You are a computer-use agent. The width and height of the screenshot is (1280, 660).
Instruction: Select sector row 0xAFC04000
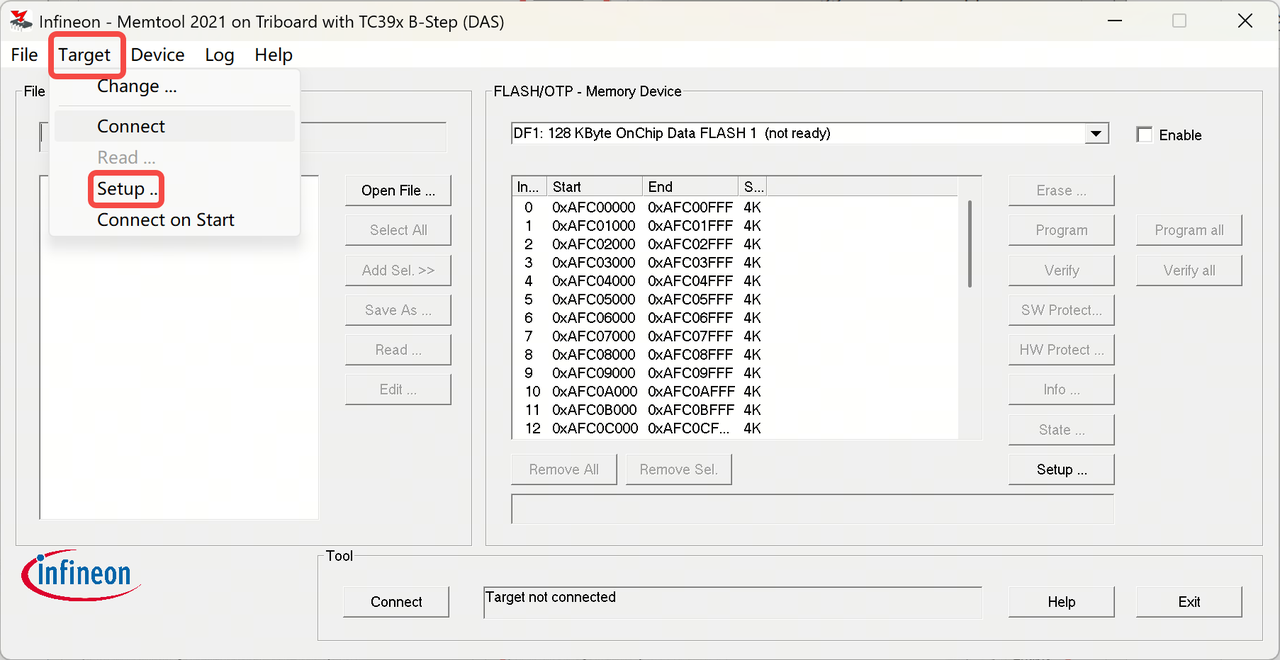pyautogui.click(x=735, y=281)
